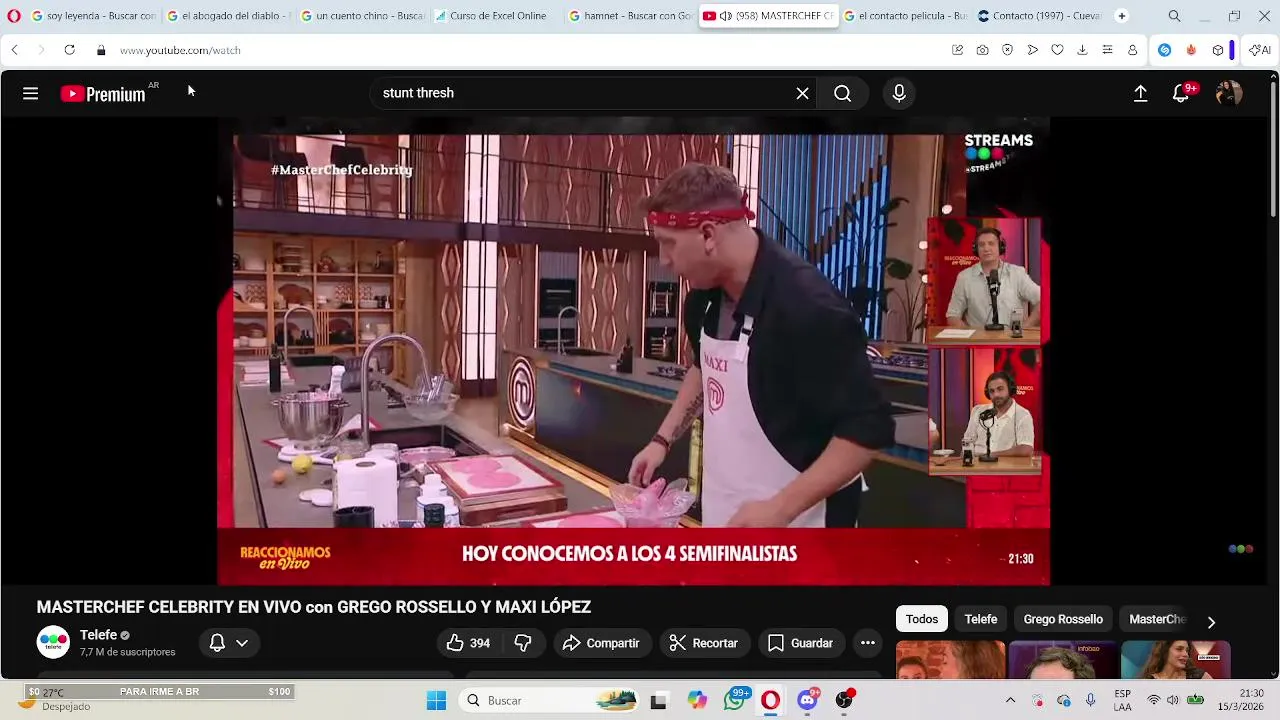Share the video via Compartir
Screen dimensions: 1280x720
click(x=602, y=643)
